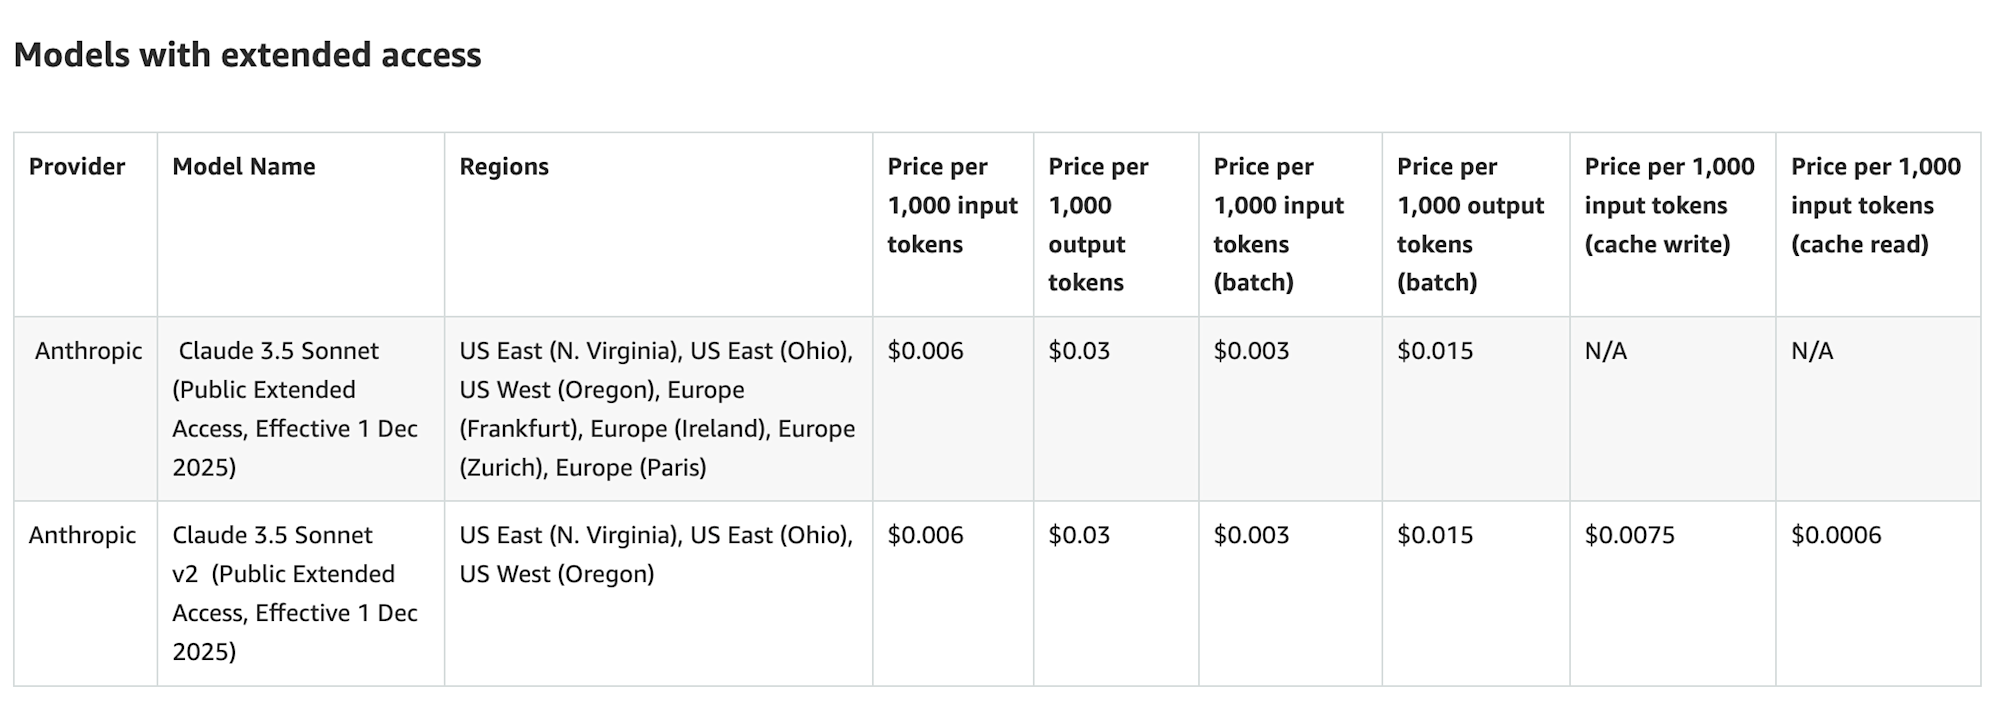Image resolution: width=2000 pixels, height=706 pixels.
Task: Click the $0.015 batch output price in first row
Action: click(x=1435, y=351)
